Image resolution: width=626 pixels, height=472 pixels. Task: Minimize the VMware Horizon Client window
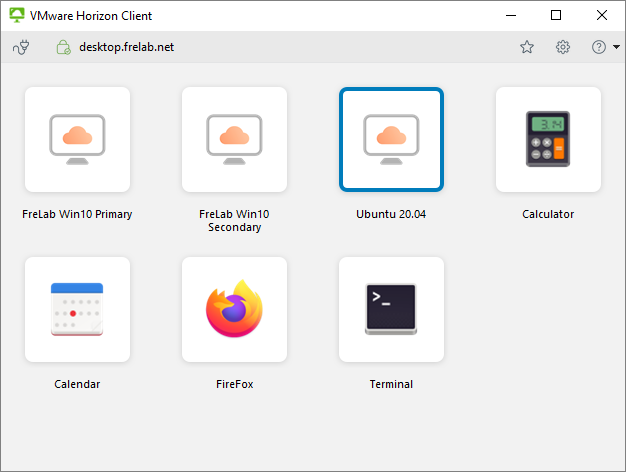point(510,15)
